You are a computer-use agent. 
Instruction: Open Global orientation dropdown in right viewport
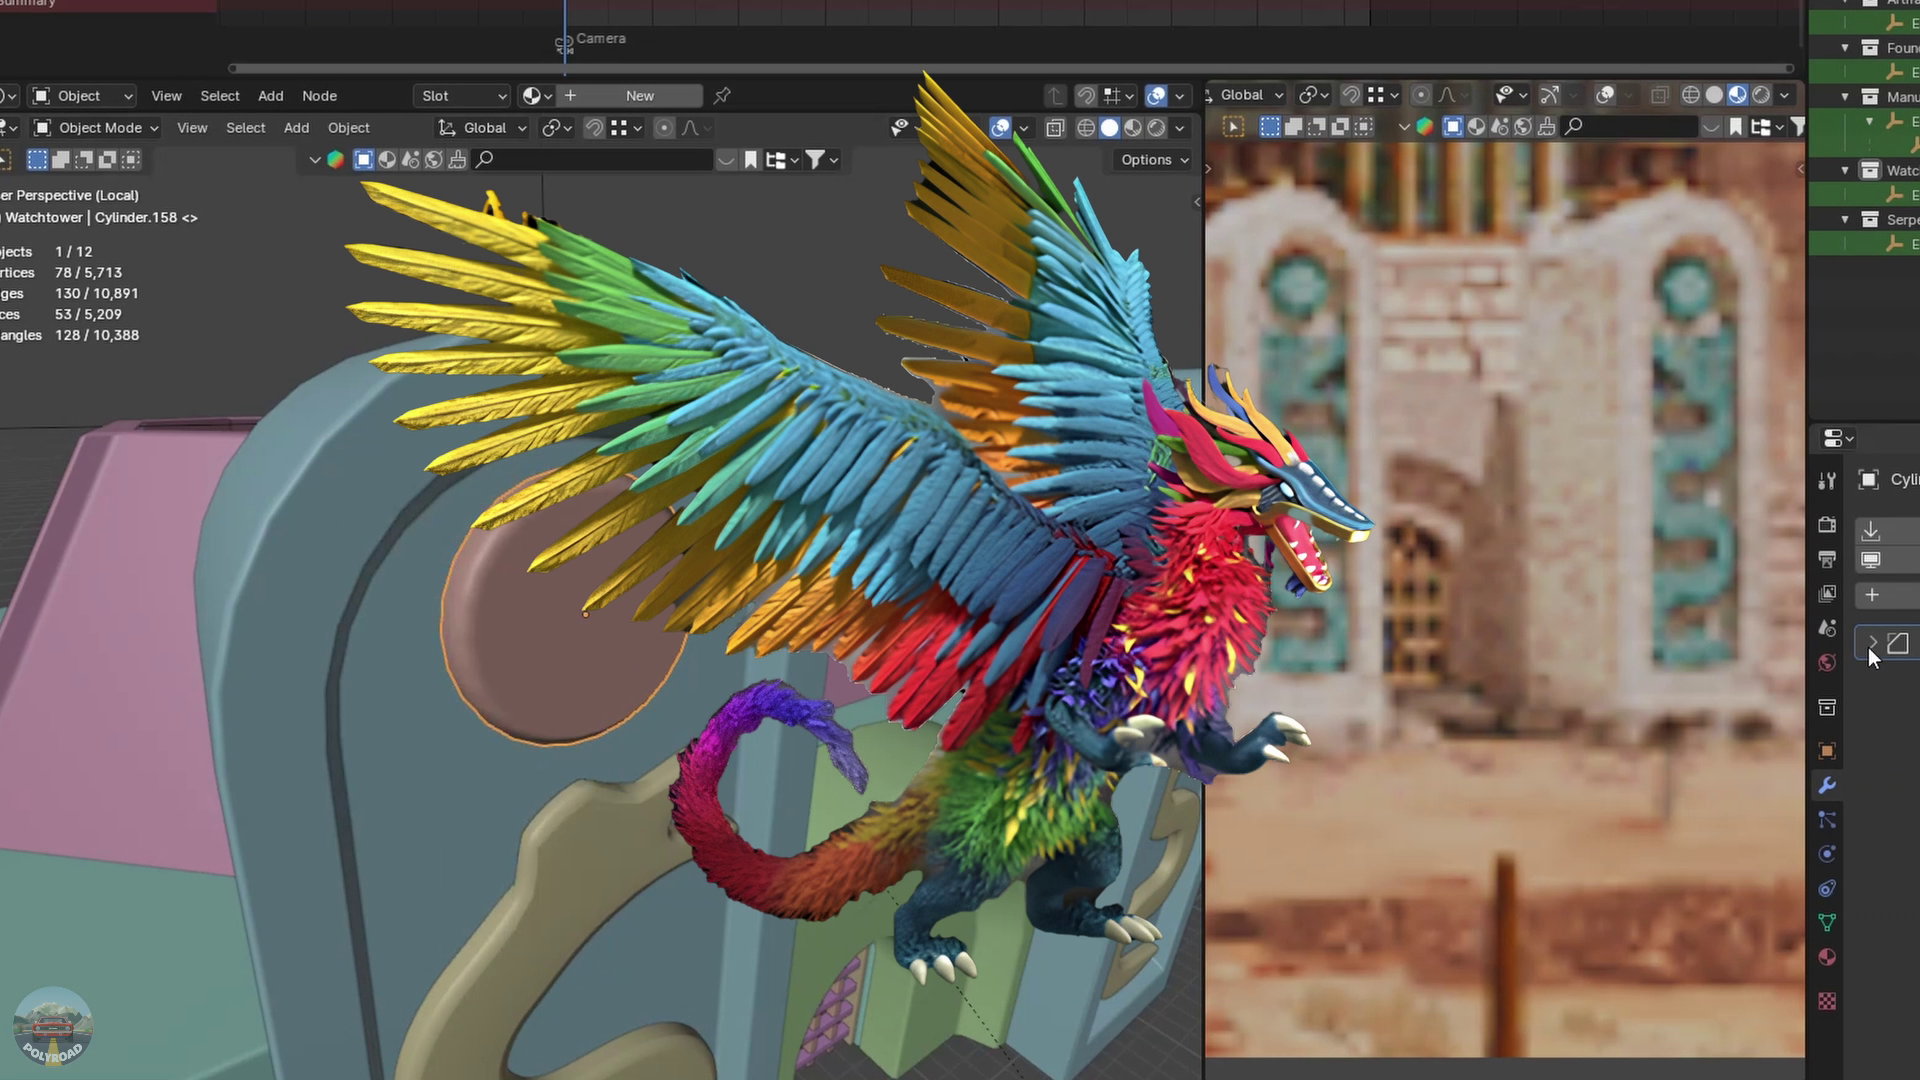(1248, 95)
